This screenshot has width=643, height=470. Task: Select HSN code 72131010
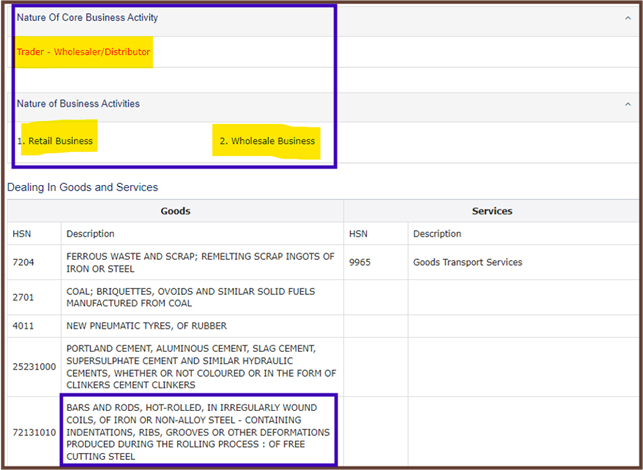[x=34, y=432]
